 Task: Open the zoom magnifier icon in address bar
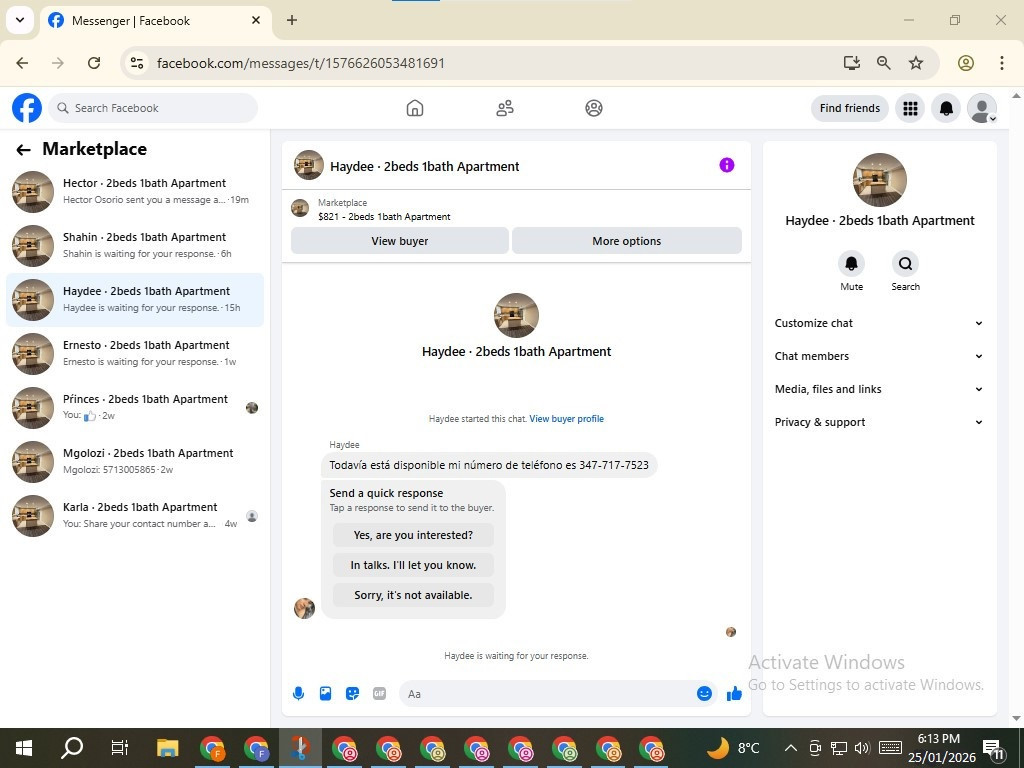884,63
